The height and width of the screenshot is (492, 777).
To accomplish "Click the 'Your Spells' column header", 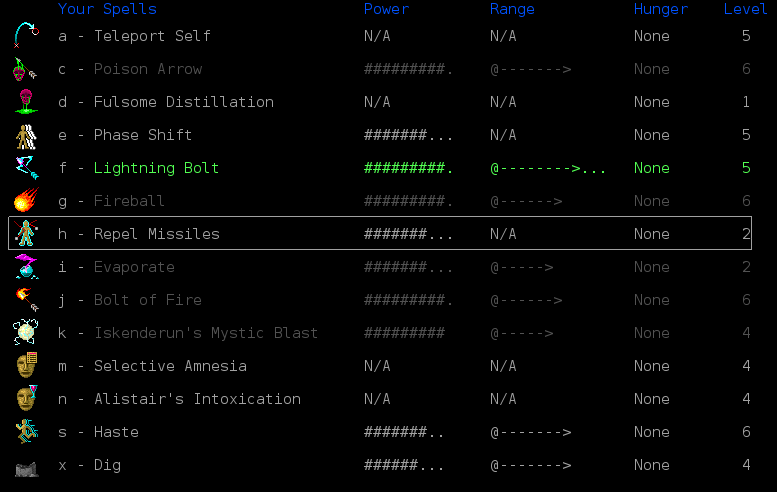I will pos(107,9).
